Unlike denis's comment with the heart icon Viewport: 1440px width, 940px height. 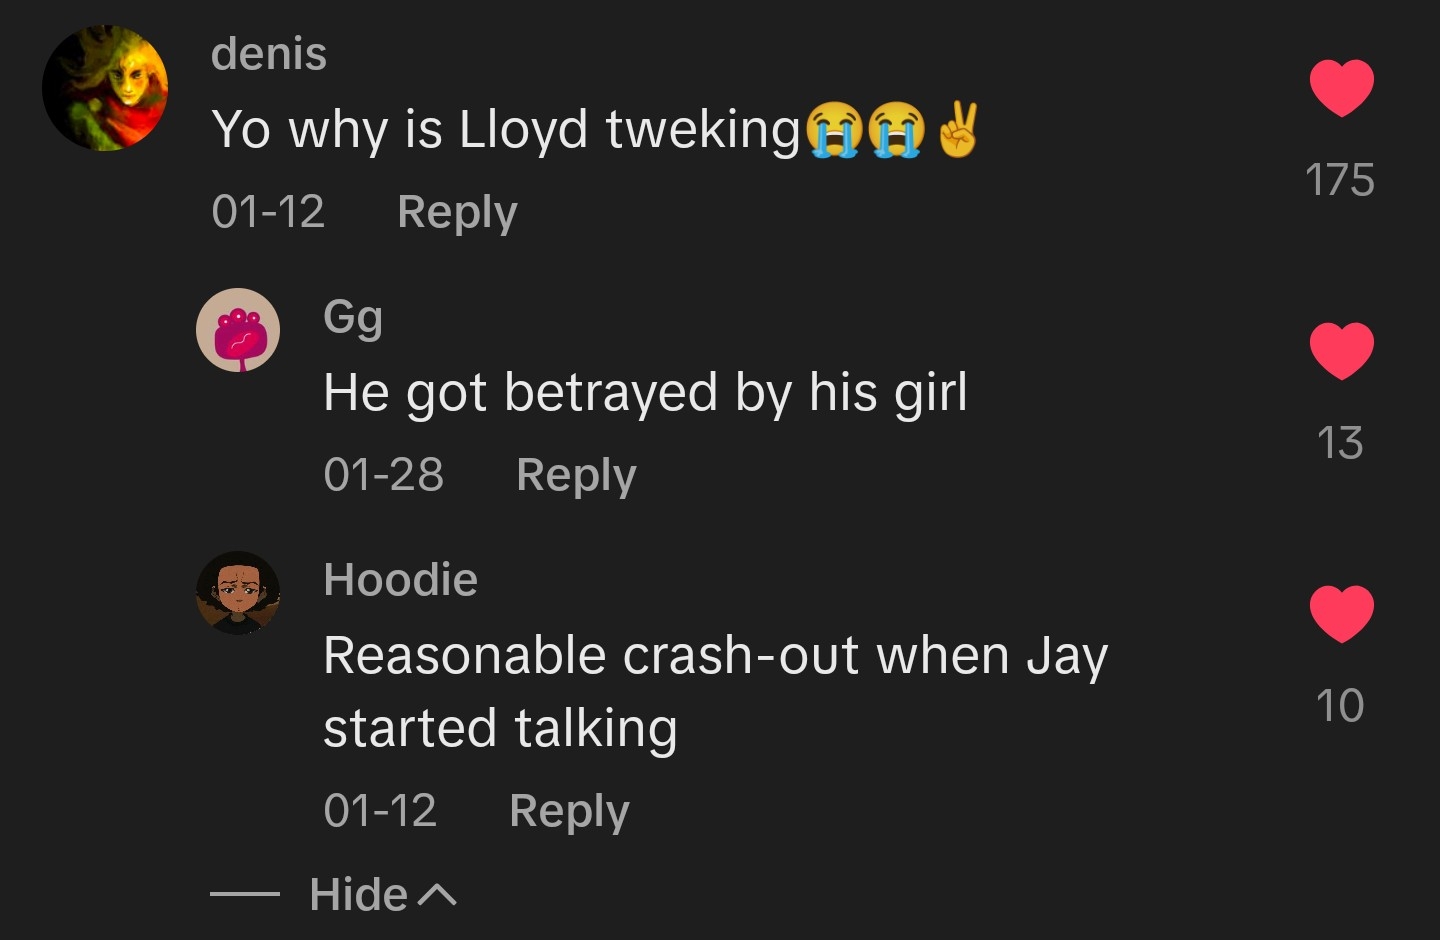1341,88
